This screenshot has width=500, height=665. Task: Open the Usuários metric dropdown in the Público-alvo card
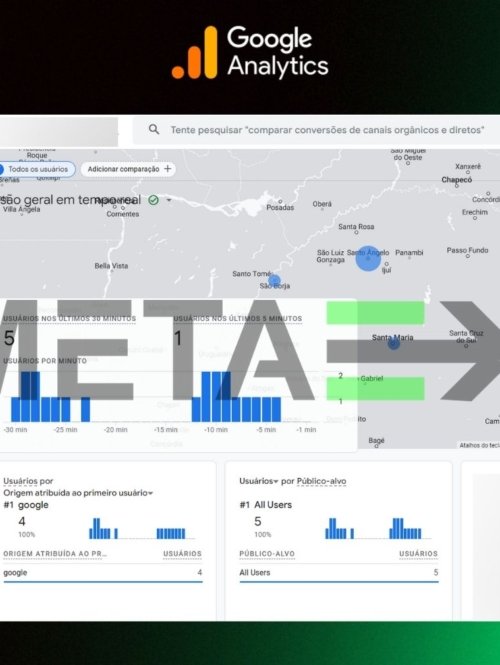(x=258, y=481)
